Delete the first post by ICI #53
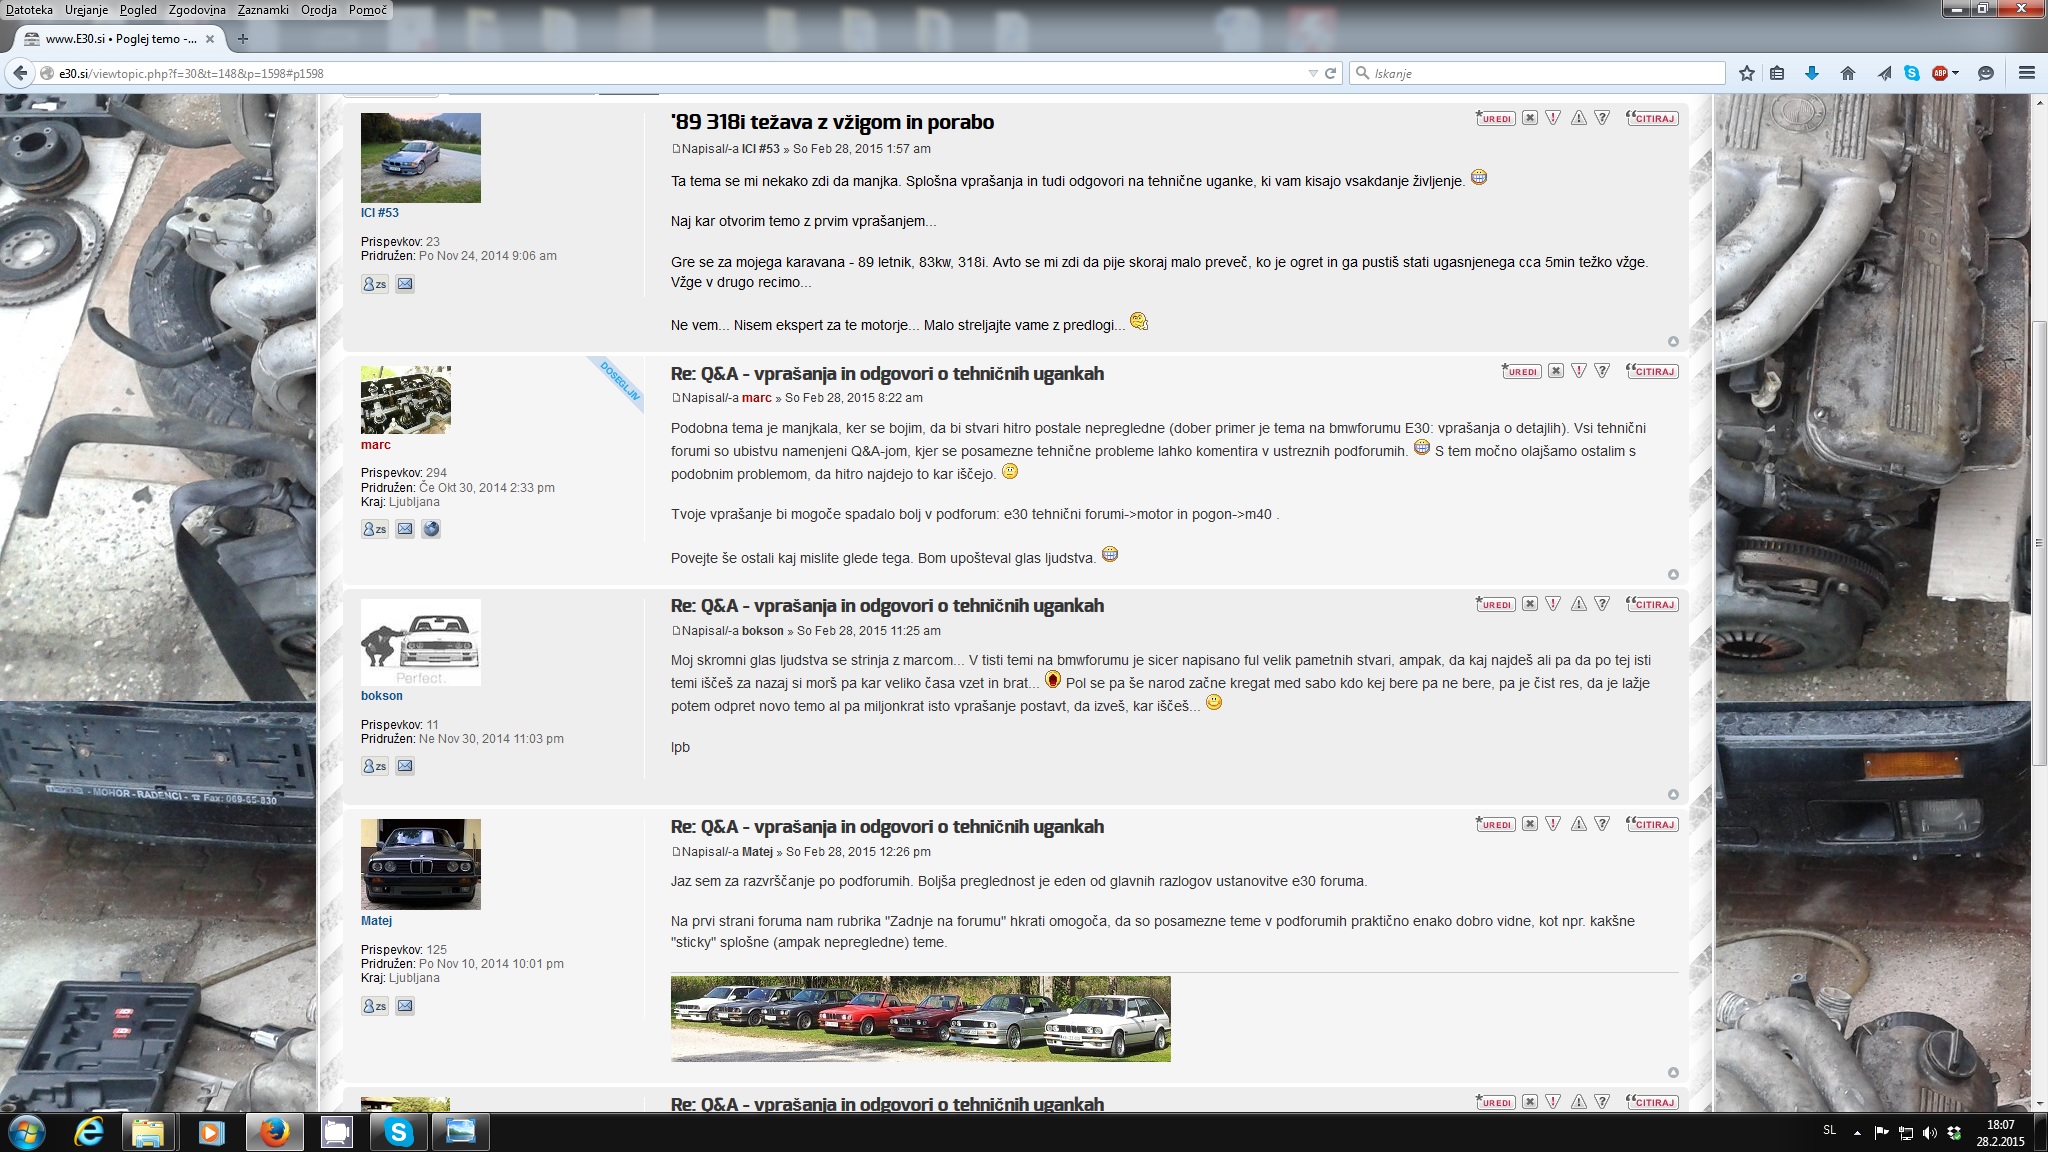Viewport: 2048px width, 1152px height. coord(1530,118)
